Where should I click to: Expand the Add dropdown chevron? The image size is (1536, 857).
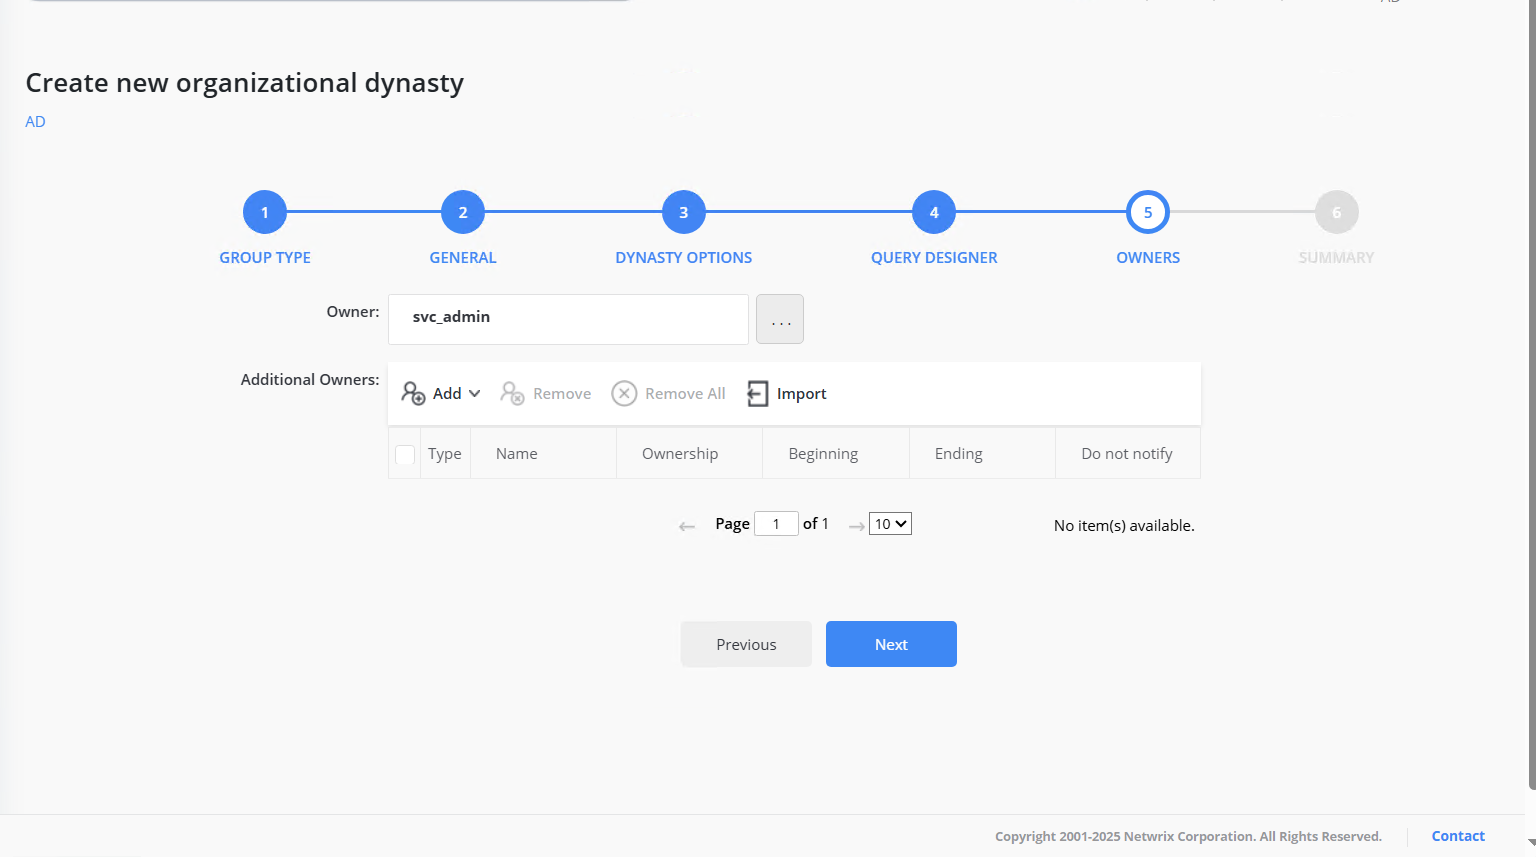[x=475, y=393]
